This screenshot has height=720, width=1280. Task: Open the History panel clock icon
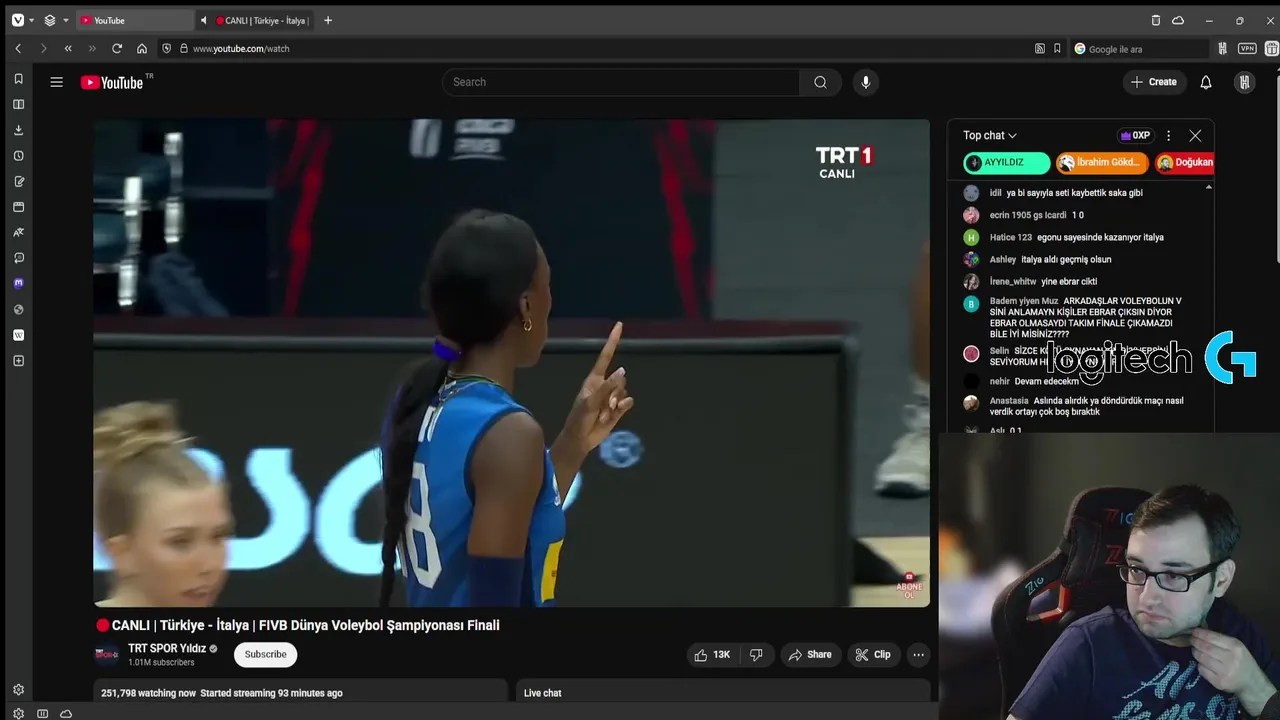click(18, 156)
